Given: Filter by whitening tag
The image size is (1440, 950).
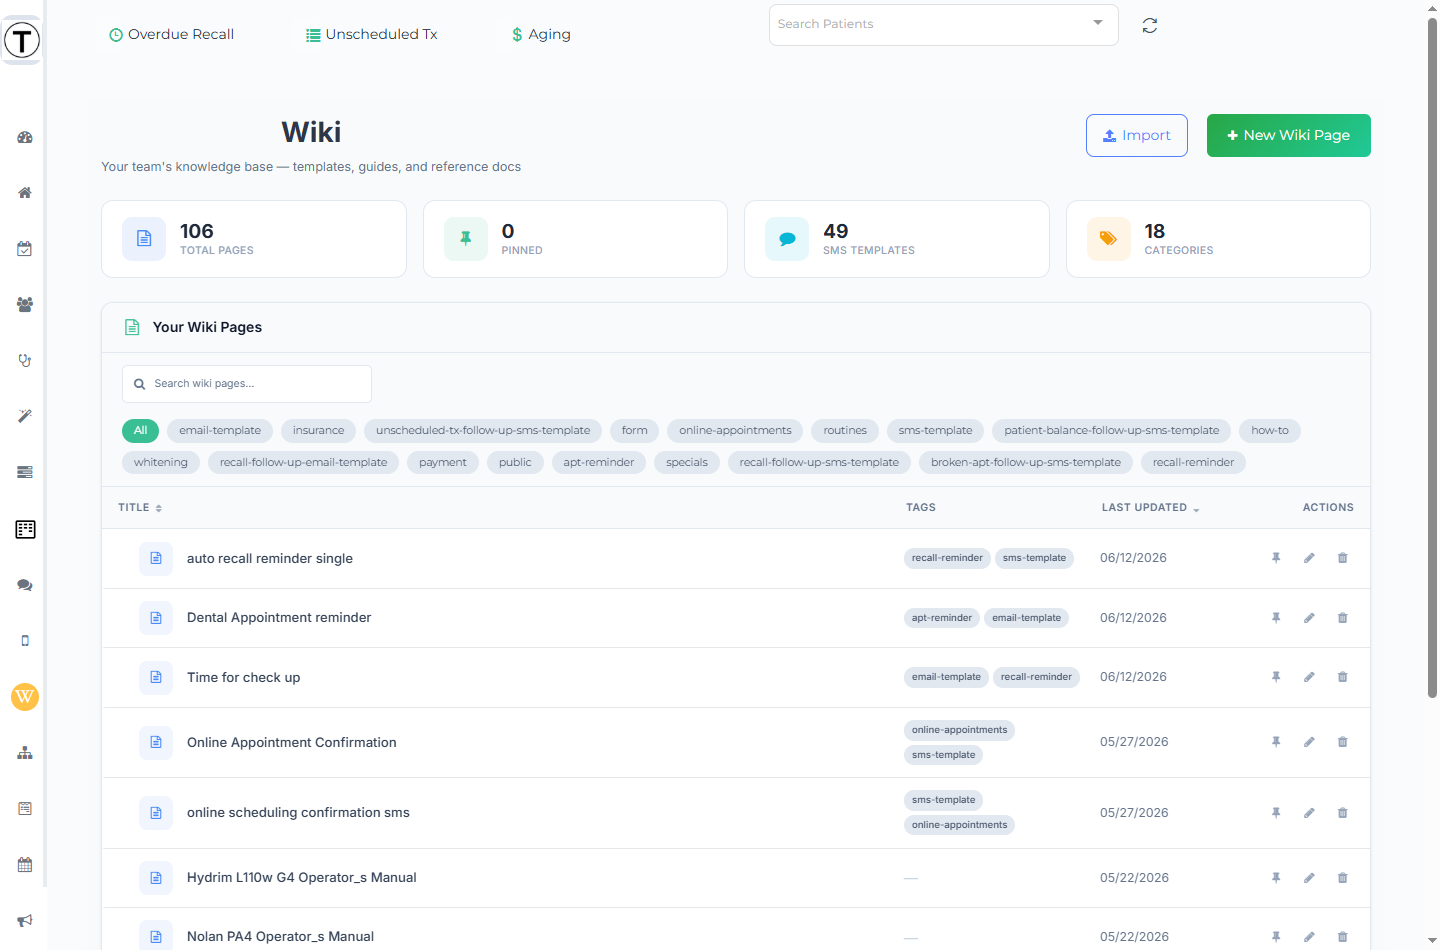Looking at the screenshot, I should (161, 463).
